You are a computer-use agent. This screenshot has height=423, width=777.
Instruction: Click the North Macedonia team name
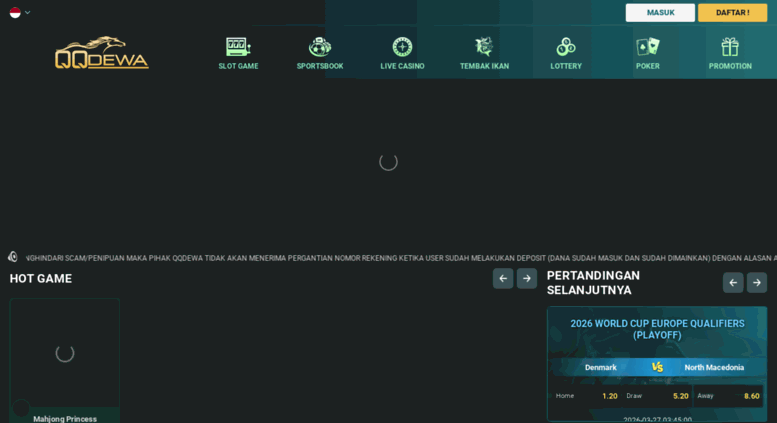(714, 367)
